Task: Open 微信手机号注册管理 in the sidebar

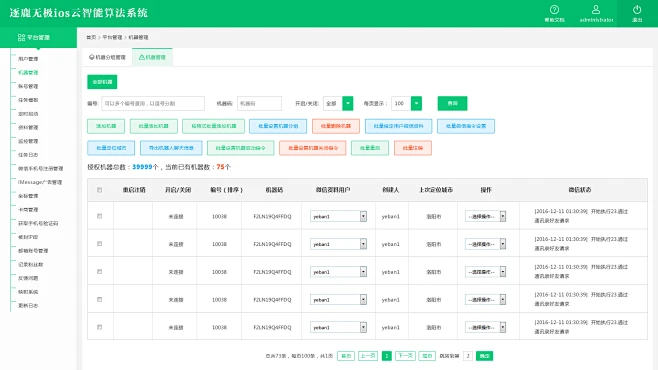Action: point(40,169)
